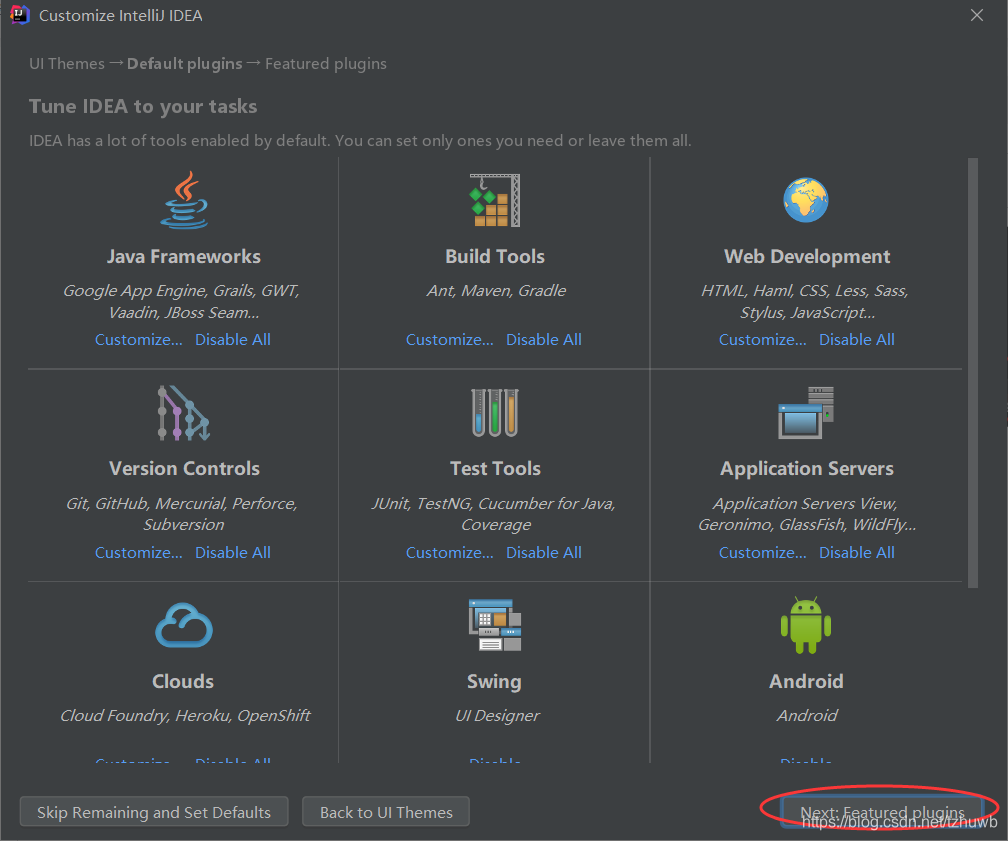
Task: Click the Clouds heading
Action: point(183,682)
